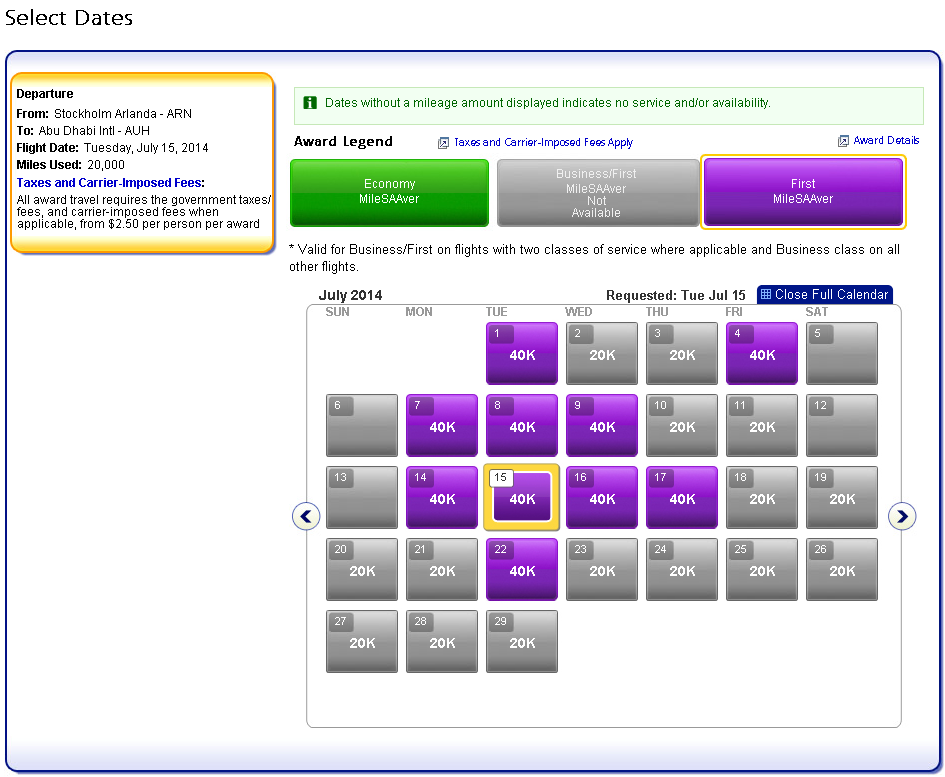The width and height of the screenshot is (945, 777).
Task: Select the First MileSAAver award type
Action: [803, 192]
